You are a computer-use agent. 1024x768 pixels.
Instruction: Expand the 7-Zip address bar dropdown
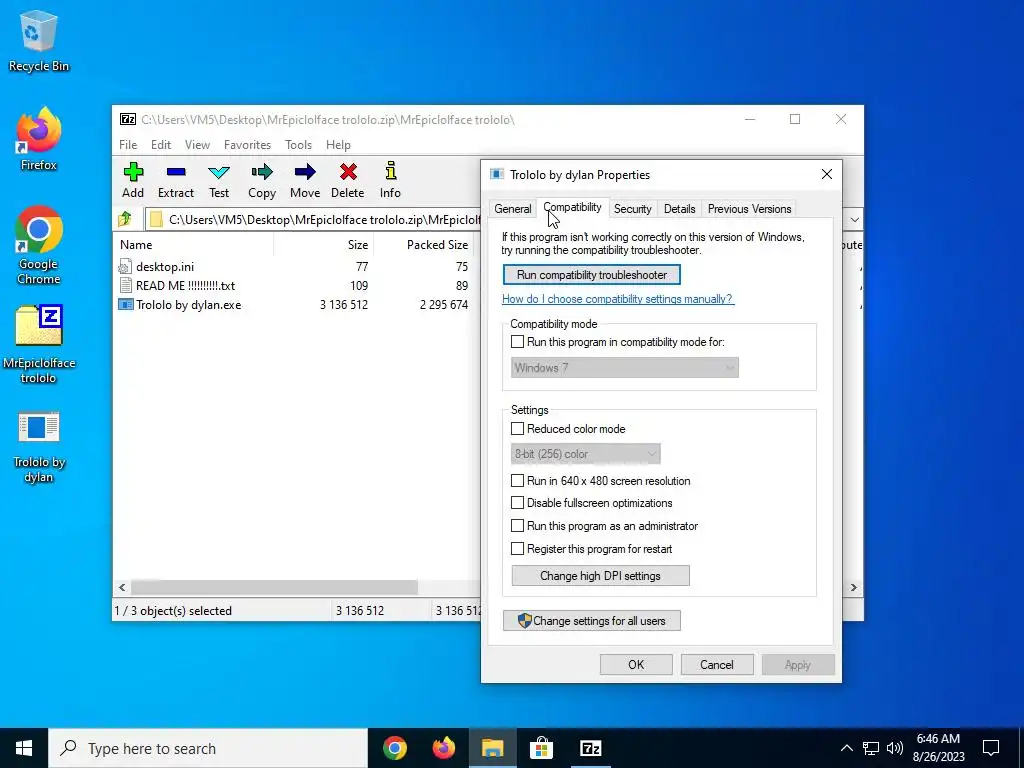[854, 219]
